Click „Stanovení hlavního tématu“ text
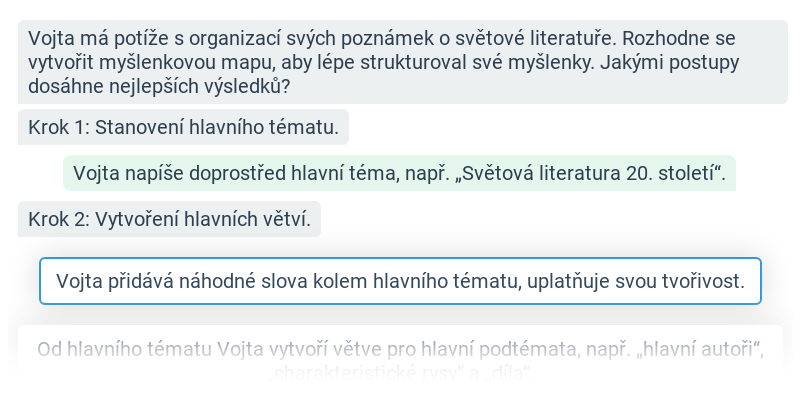The width and height of the screenshot is (800, 400). point(217,127)
